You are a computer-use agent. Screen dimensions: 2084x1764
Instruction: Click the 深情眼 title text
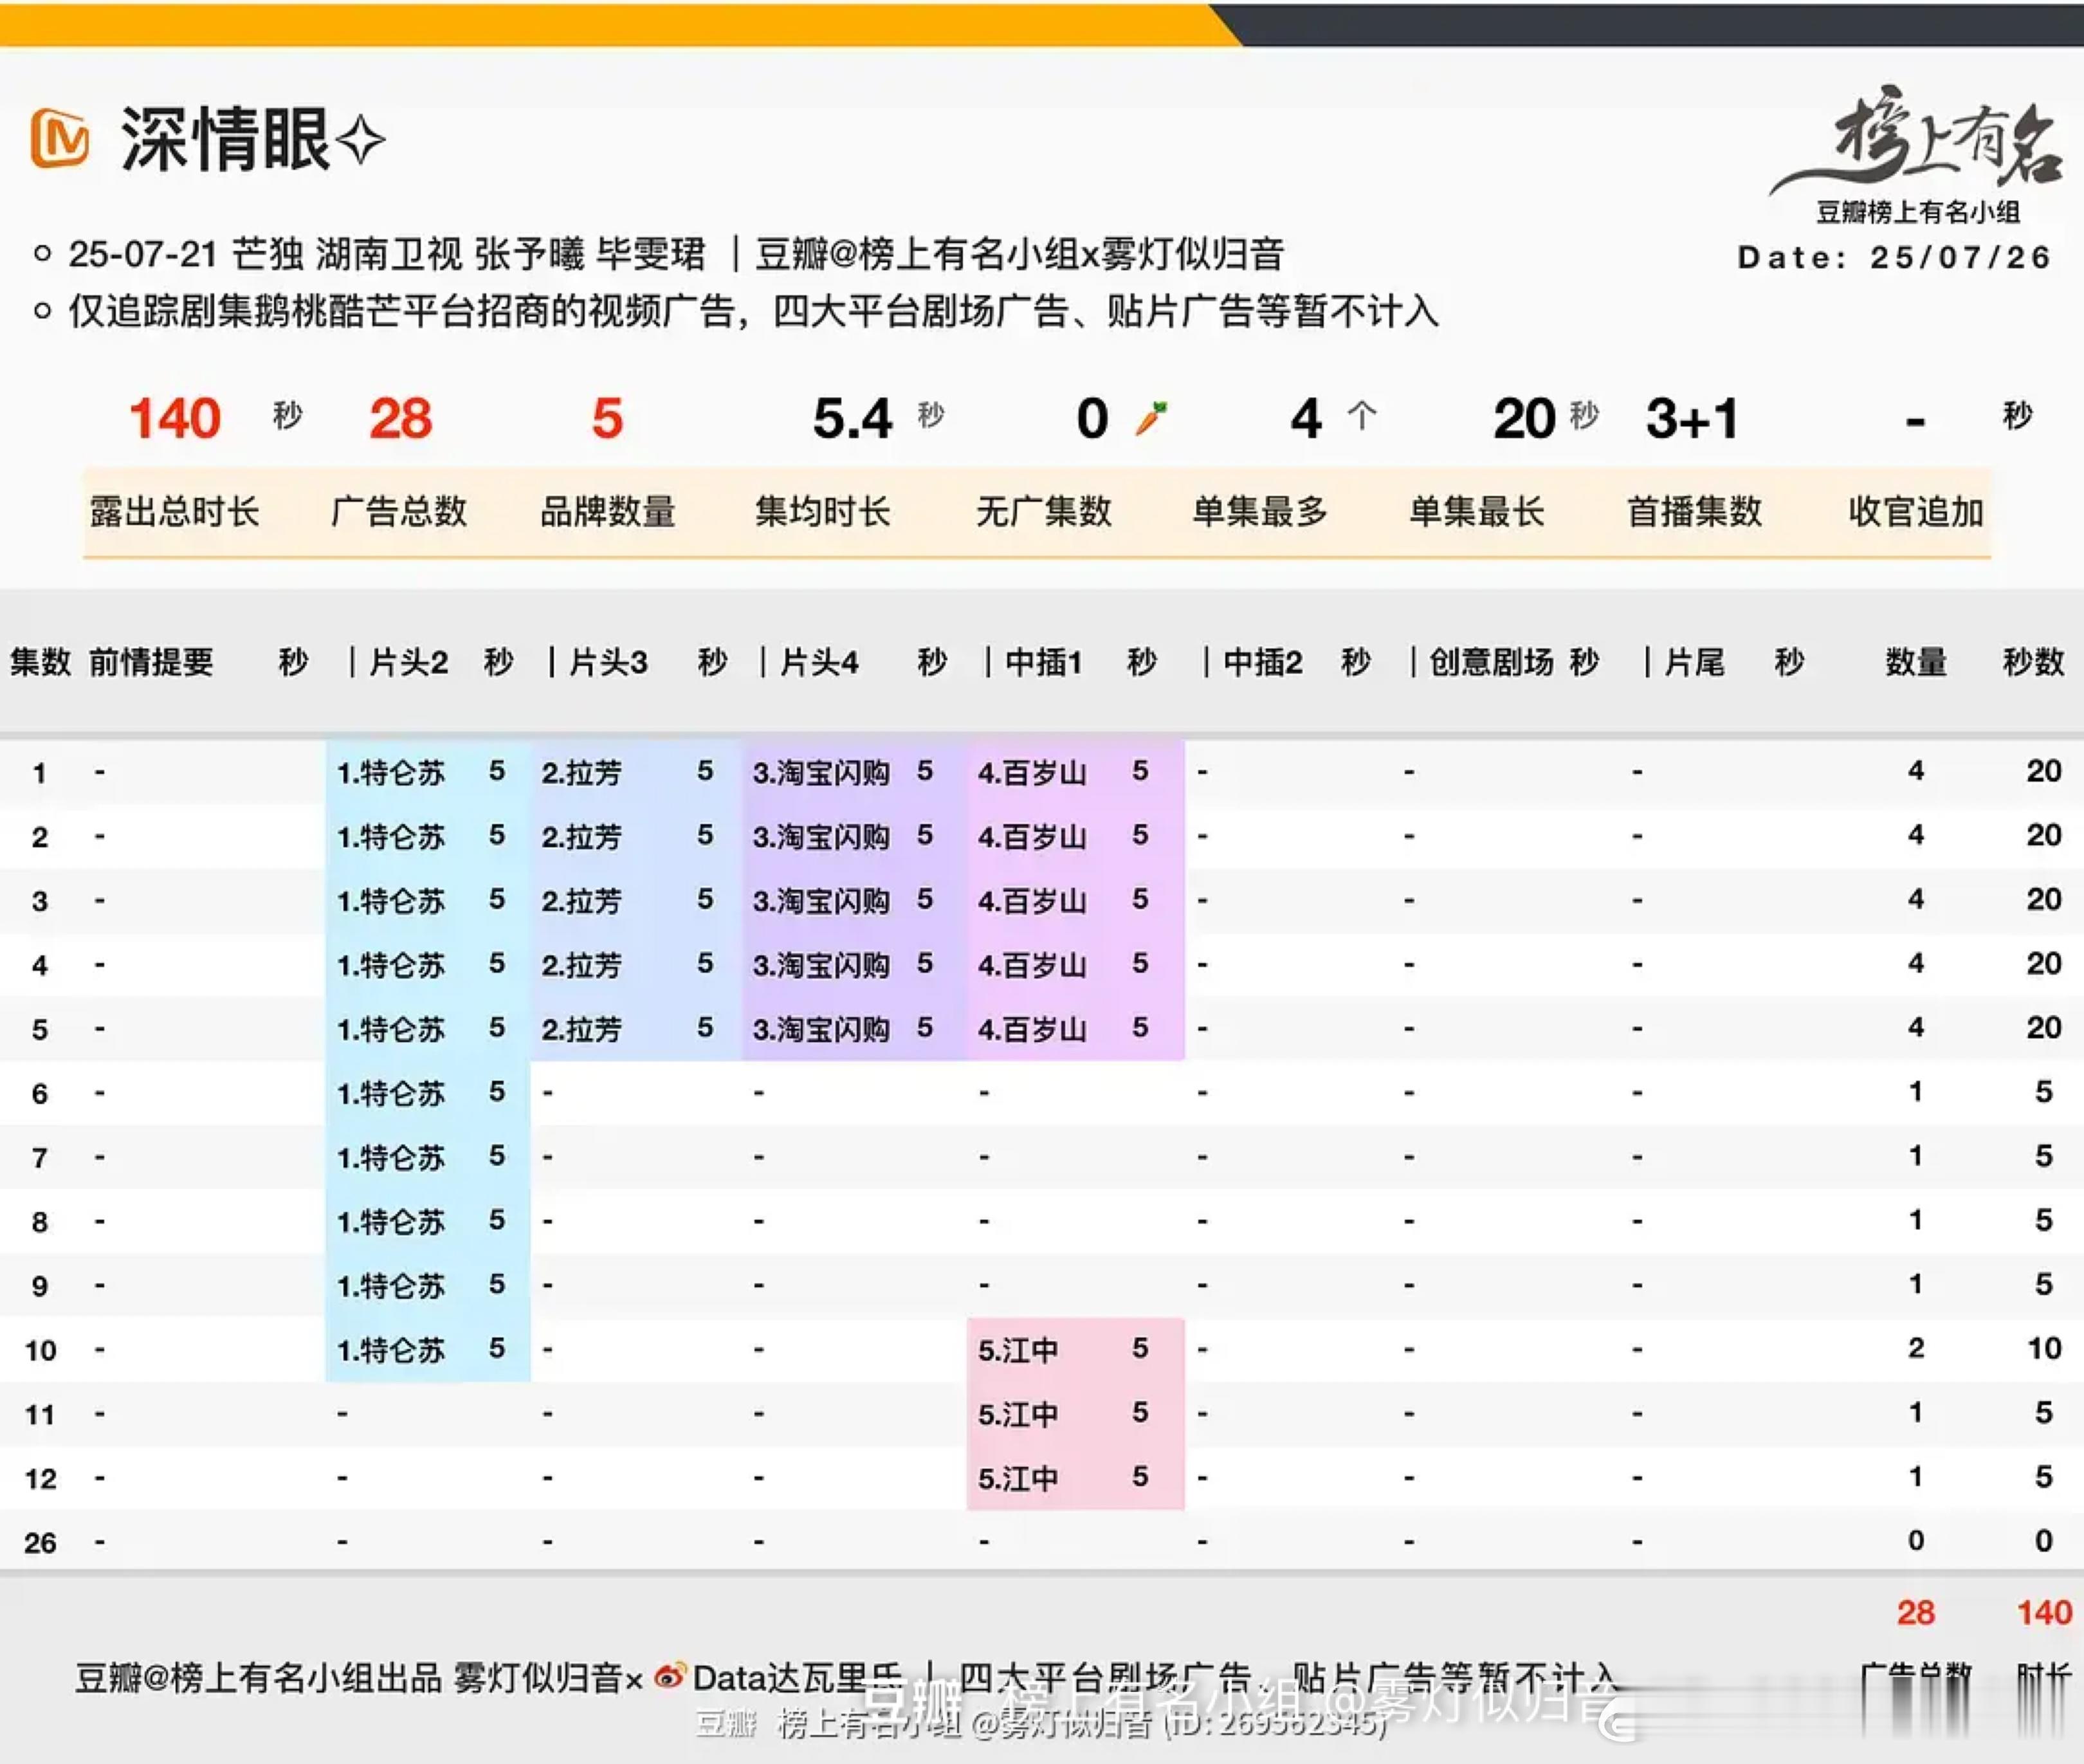point(225,140)
